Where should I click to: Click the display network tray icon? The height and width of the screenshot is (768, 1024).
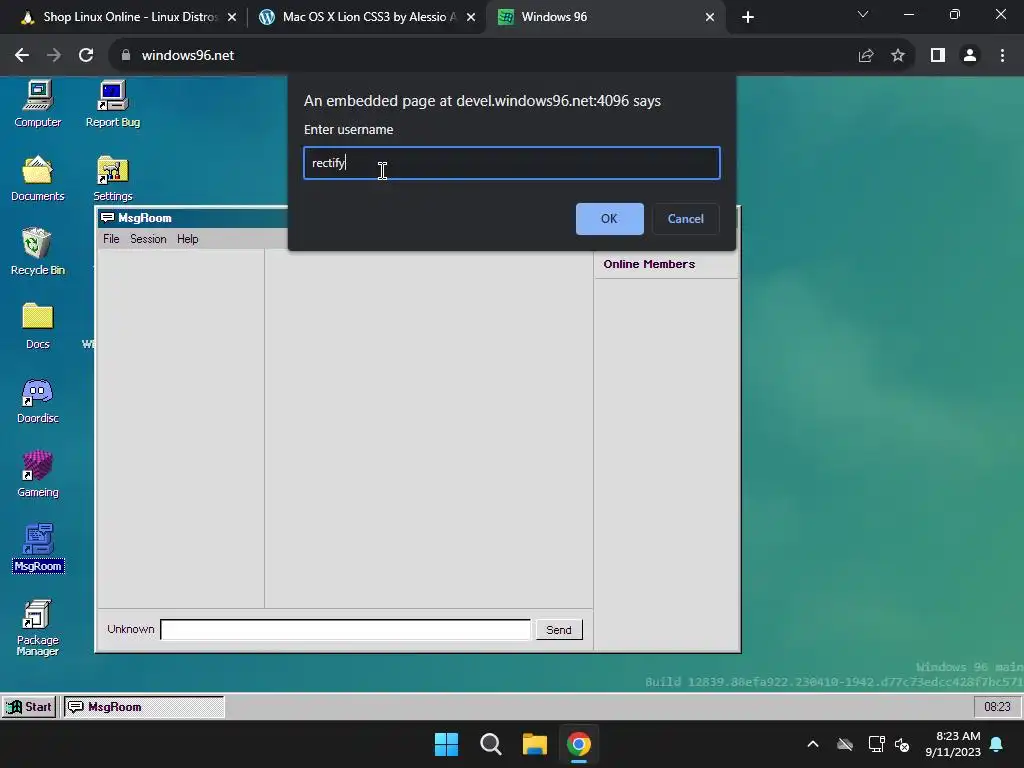coord(875,744)
